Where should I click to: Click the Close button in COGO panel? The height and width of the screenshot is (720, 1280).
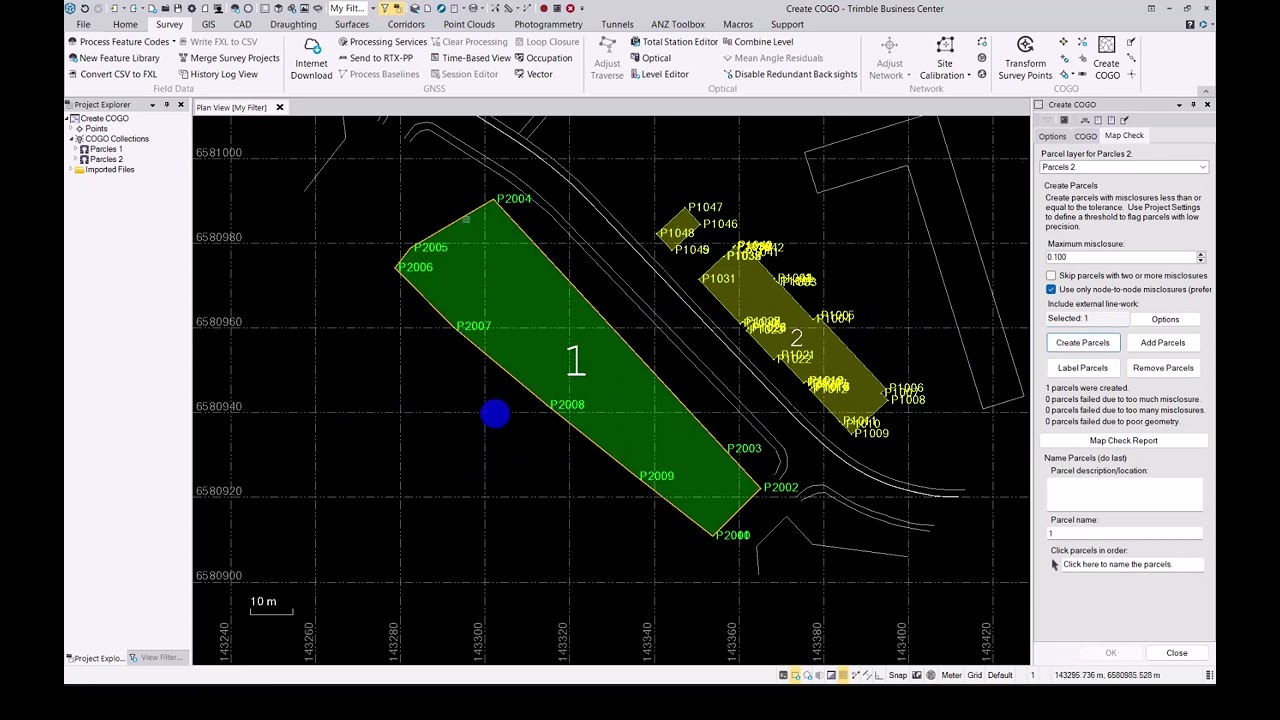coord(1176,653)
